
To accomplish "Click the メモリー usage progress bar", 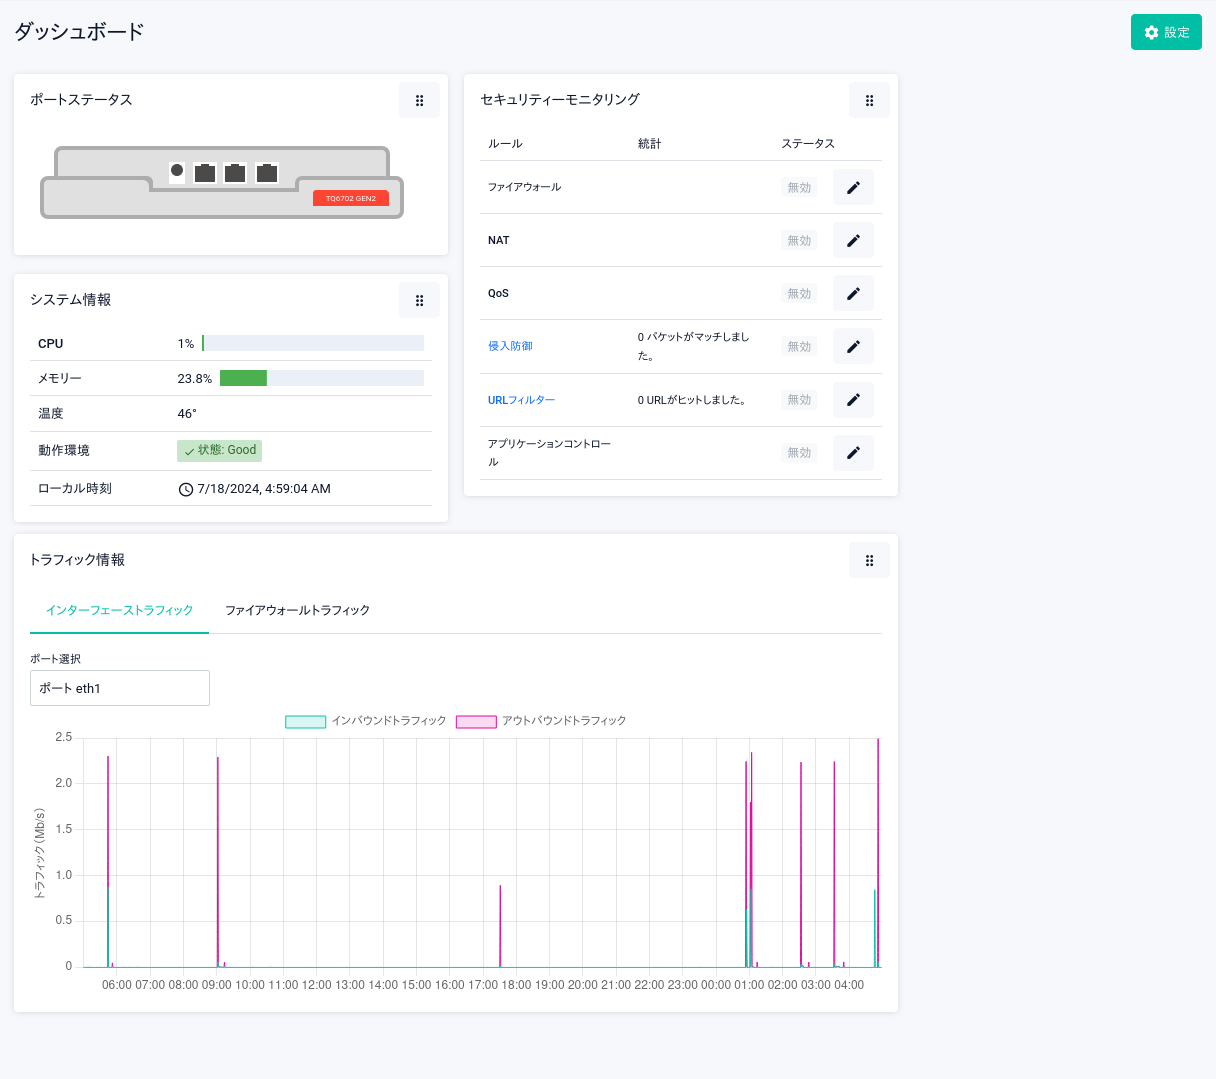I will click(321, 378).
